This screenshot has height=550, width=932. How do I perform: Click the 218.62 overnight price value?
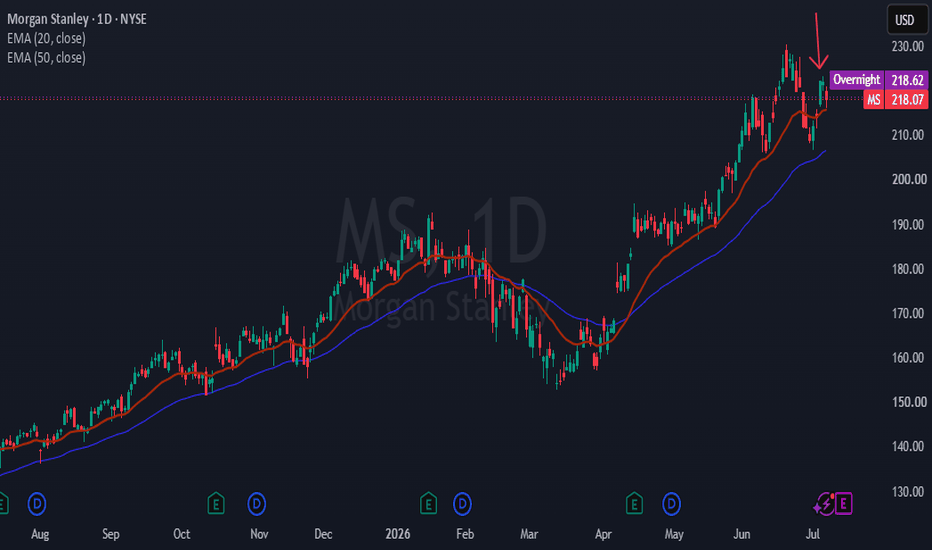[907, 80]
